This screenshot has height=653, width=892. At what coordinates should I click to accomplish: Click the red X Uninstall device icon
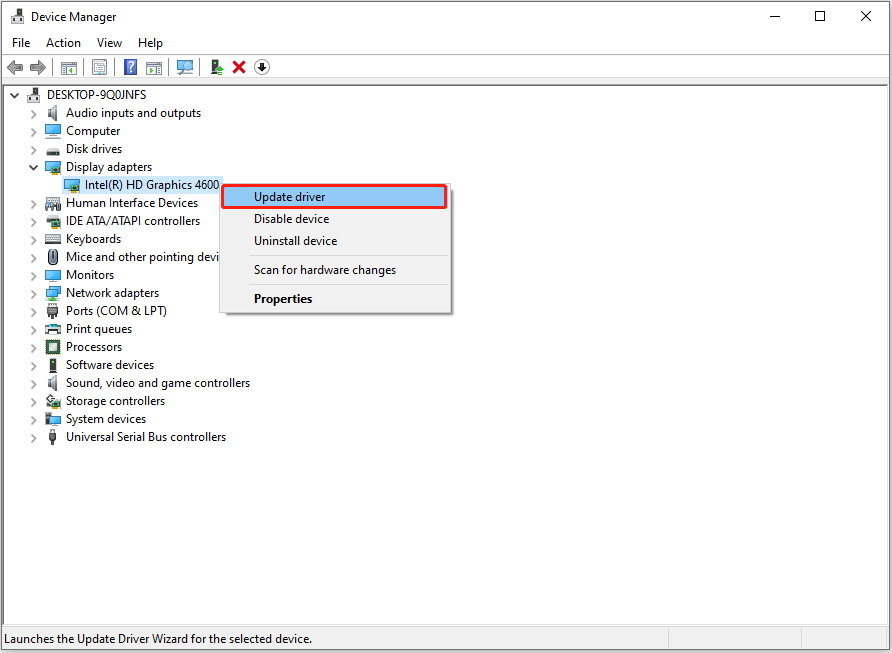tap(239, 68)
